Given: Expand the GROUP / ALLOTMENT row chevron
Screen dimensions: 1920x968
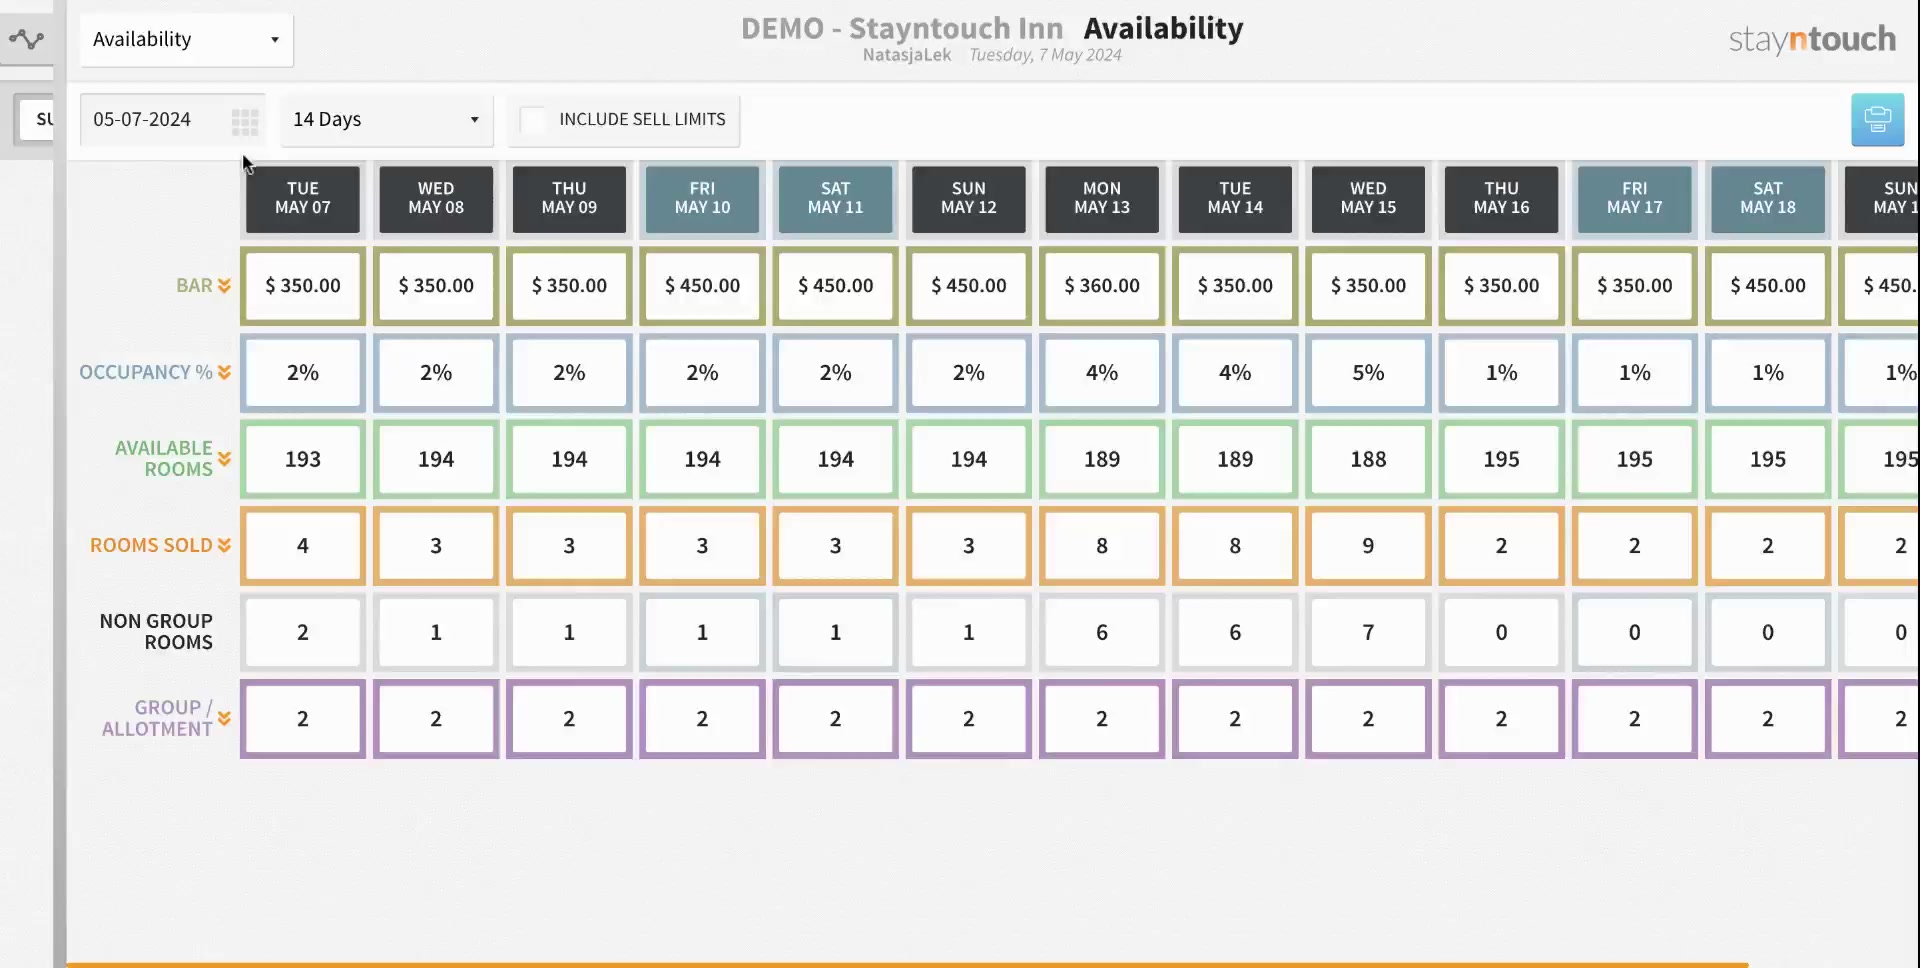Looking at the screenshot, I should [224, 718].
